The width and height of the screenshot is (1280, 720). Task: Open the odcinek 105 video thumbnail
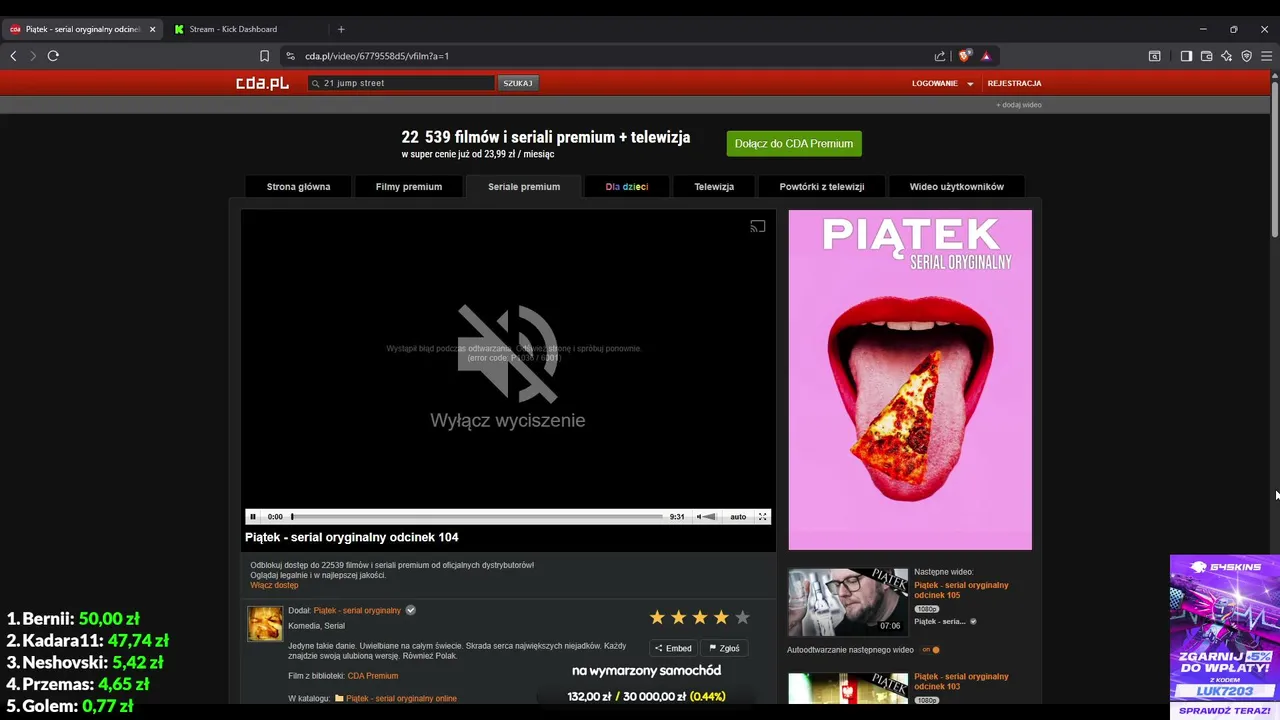[x=848, y=602]
